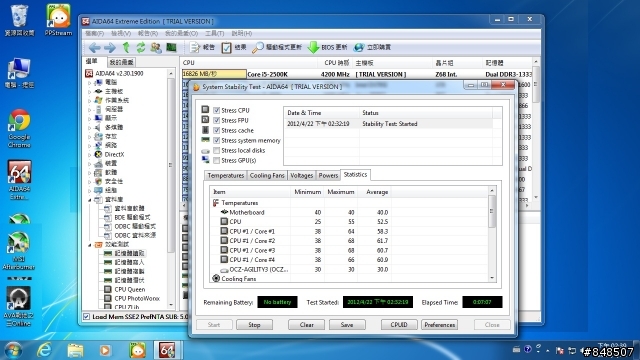Open MSI Afterburner desktop icon
Viewport: 640px width, 360px height.
(18, 251)
